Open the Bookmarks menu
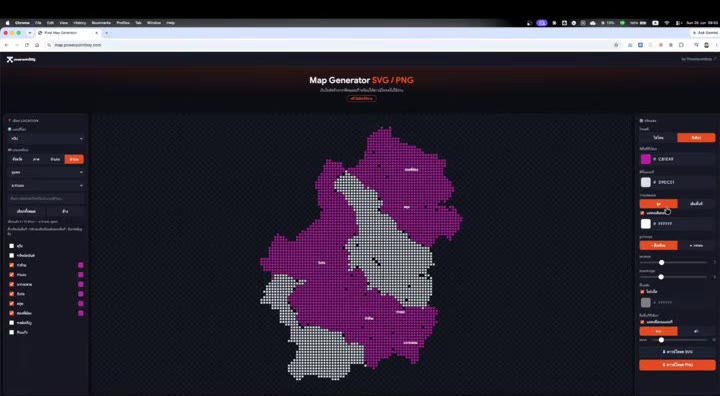Screen dimensions: 720x396 pyautogui.click(x=101, y=23)
